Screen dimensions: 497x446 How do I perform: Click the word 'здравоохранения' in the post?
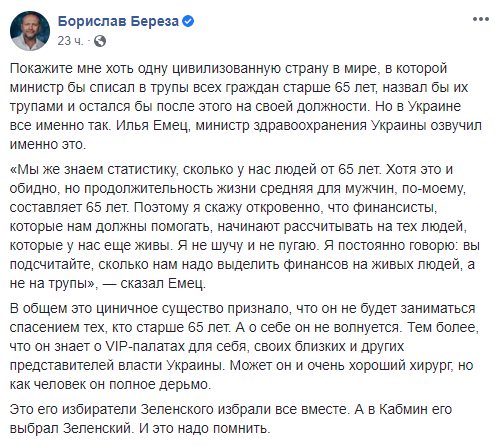[x=310, y=126]
